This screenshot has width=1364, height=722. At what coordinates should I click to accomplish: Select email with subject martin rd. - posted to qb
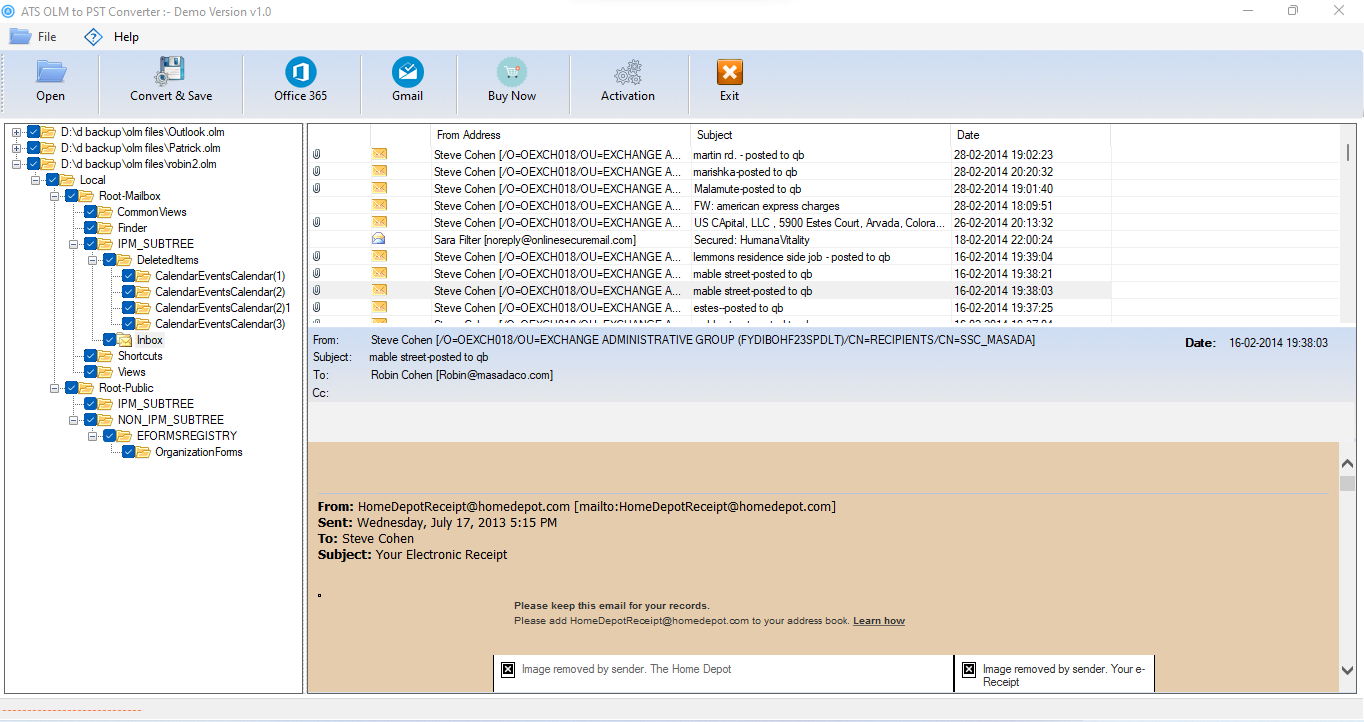tap(749, 155)
